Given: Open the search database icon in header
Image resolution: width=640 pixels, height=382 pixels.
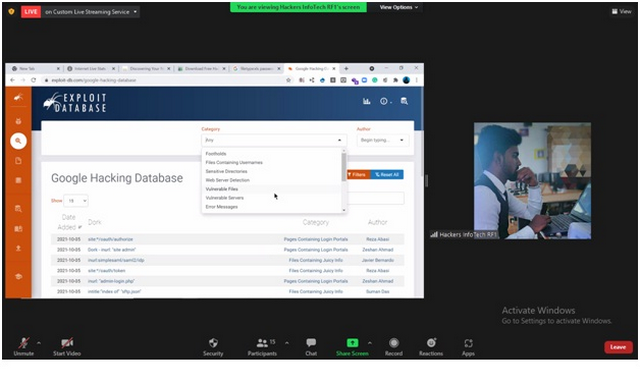Looking at the screenshot, I should tap(404, 101).
